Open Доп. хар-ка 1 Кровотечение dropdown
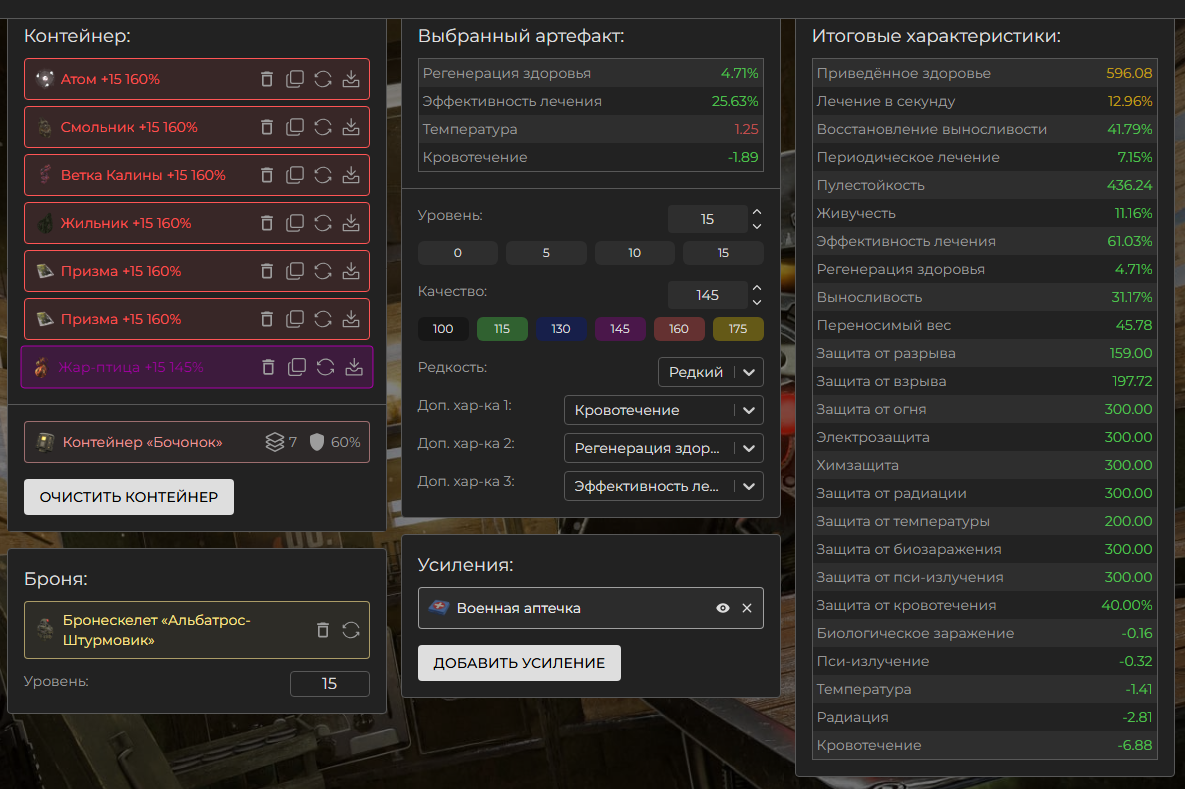The height and width of the screenshot is (789, 1185). pyautogui.click(x=663, y=410)
